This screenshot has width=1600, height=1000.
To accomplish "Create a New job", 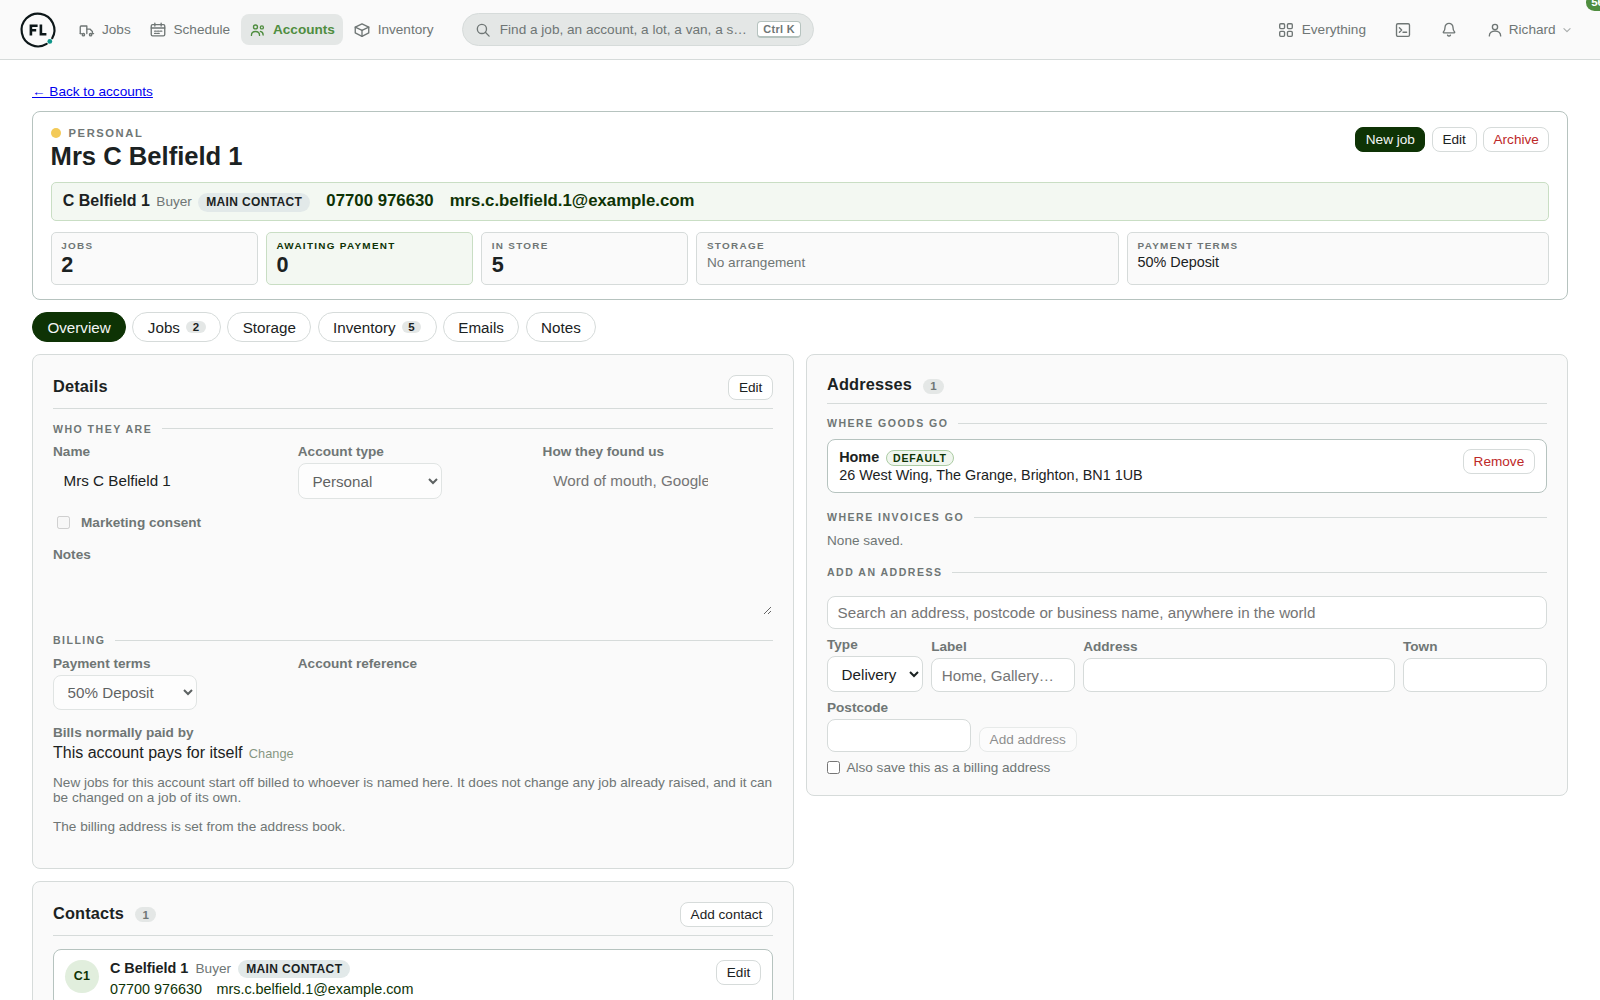I will 1390,140.
